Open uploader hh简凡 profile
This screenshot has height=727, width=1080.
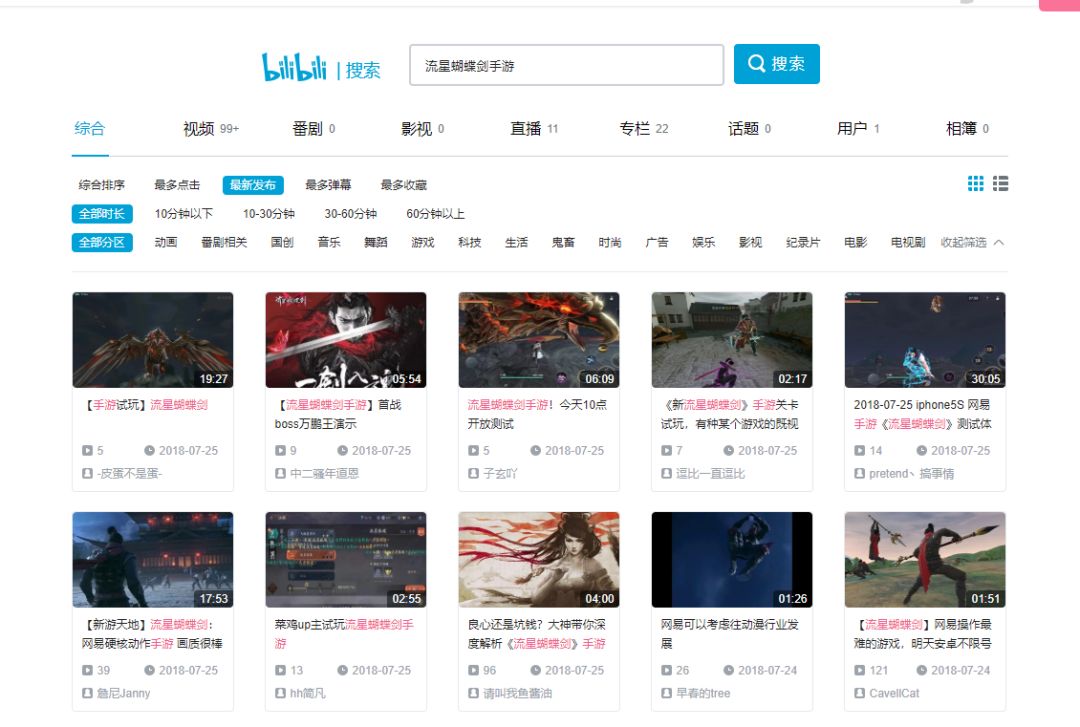[x=308, y=693]
